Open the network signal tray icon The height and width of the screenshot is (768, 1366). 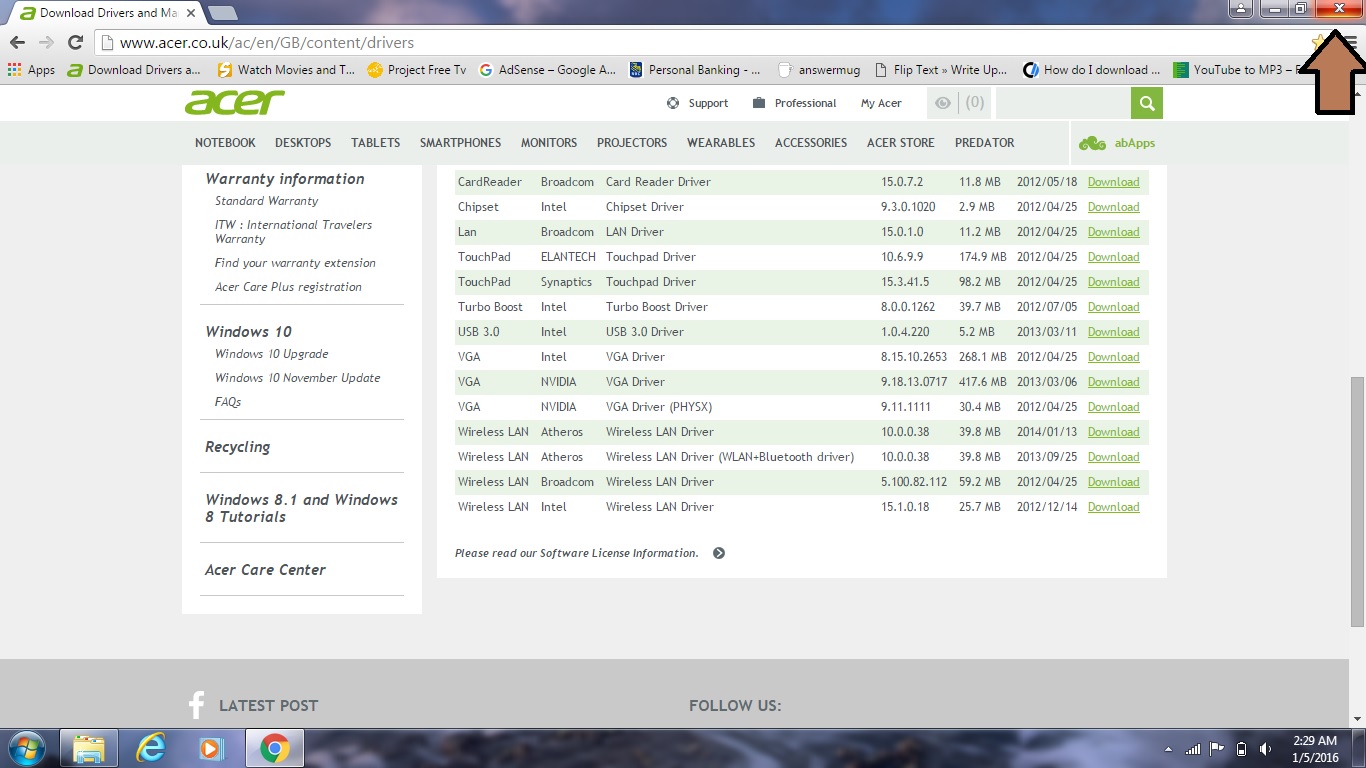1193,749
